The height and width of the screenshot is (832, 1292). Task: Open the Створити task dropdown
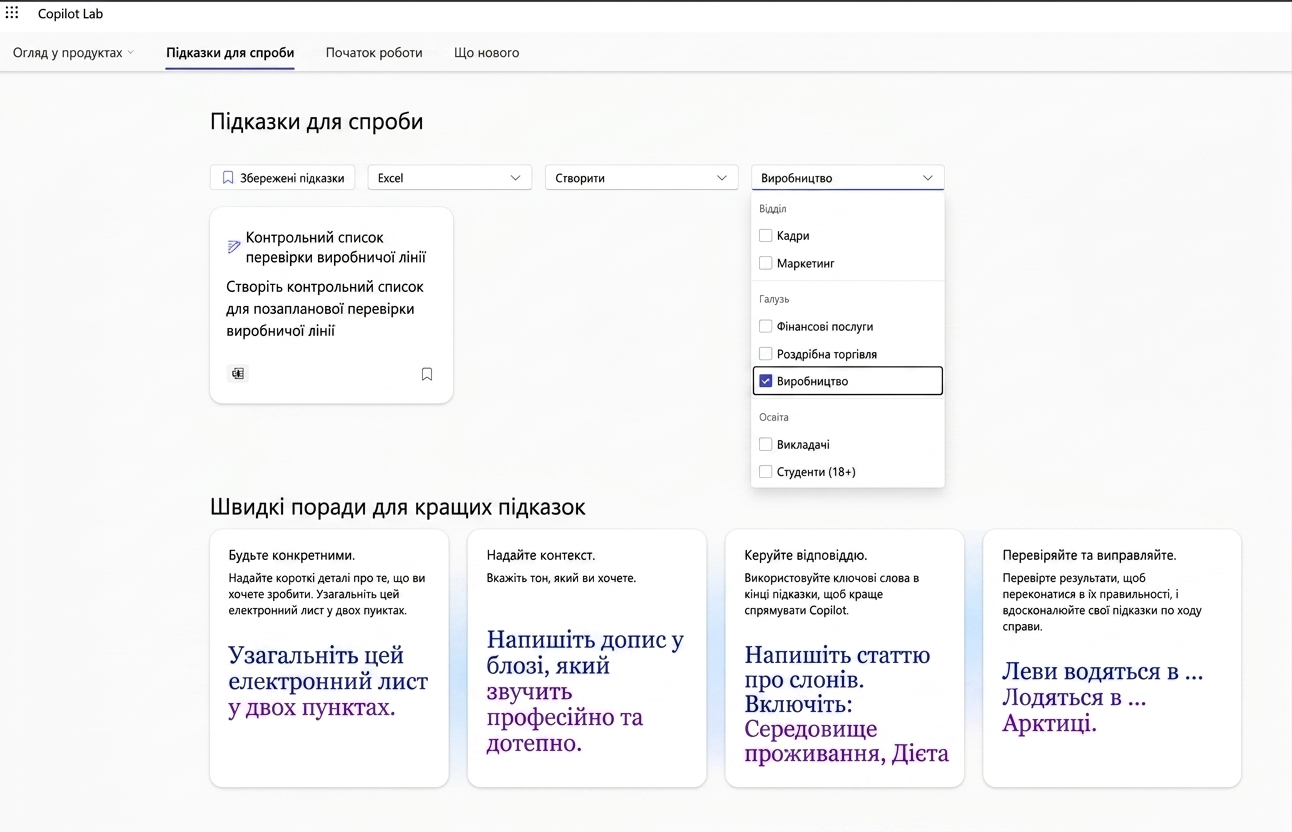[641, 178]
